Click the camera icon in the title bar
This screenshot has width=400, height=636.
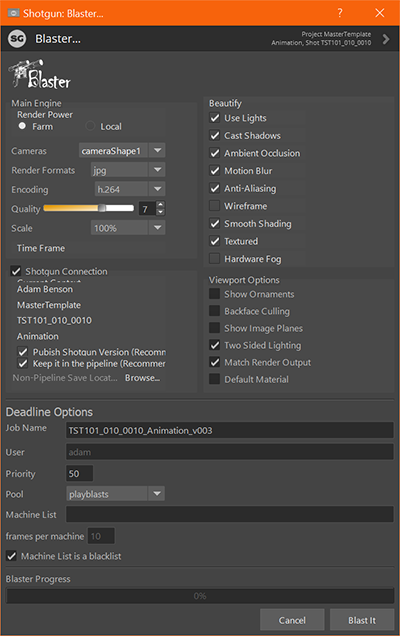13,13
